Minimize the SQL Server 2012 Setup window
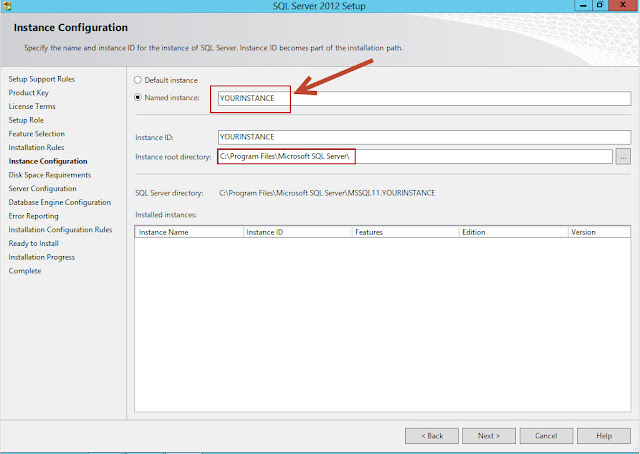Viewport: 640px width, 454px height. 583,5
